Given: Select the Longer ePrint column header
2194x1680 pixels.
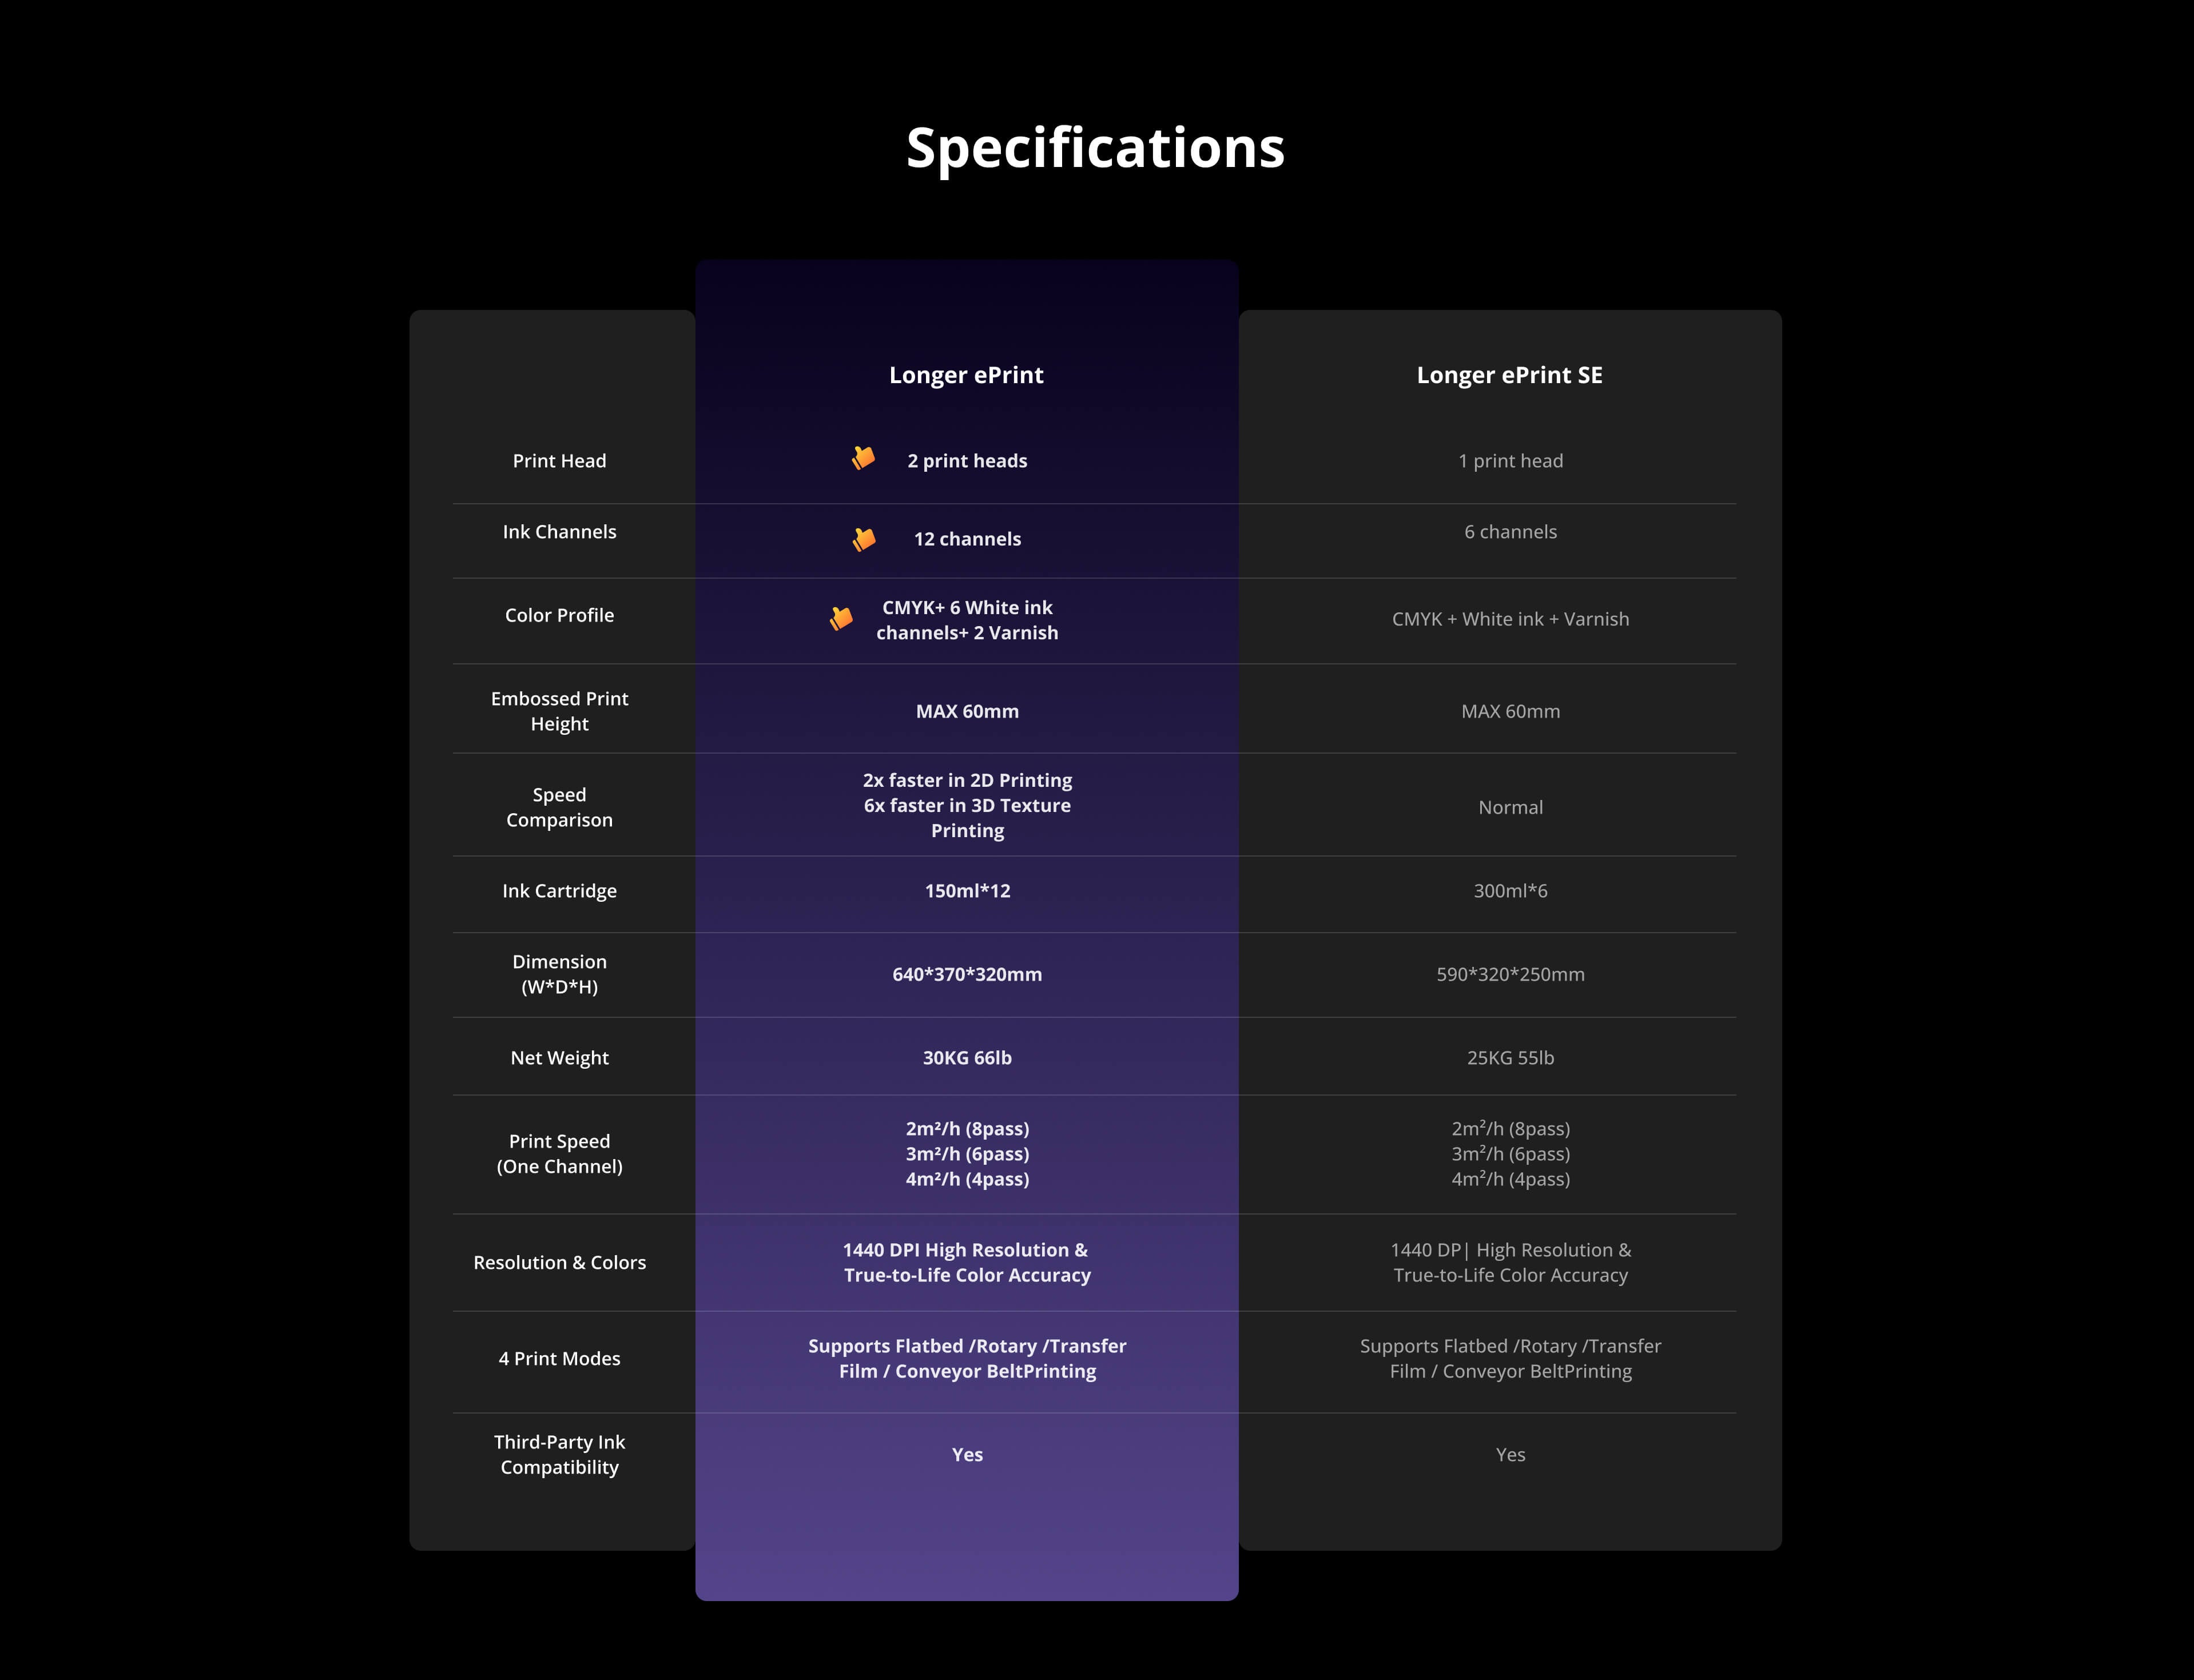Looking at the screenshot, I should (x=966, y=375).
